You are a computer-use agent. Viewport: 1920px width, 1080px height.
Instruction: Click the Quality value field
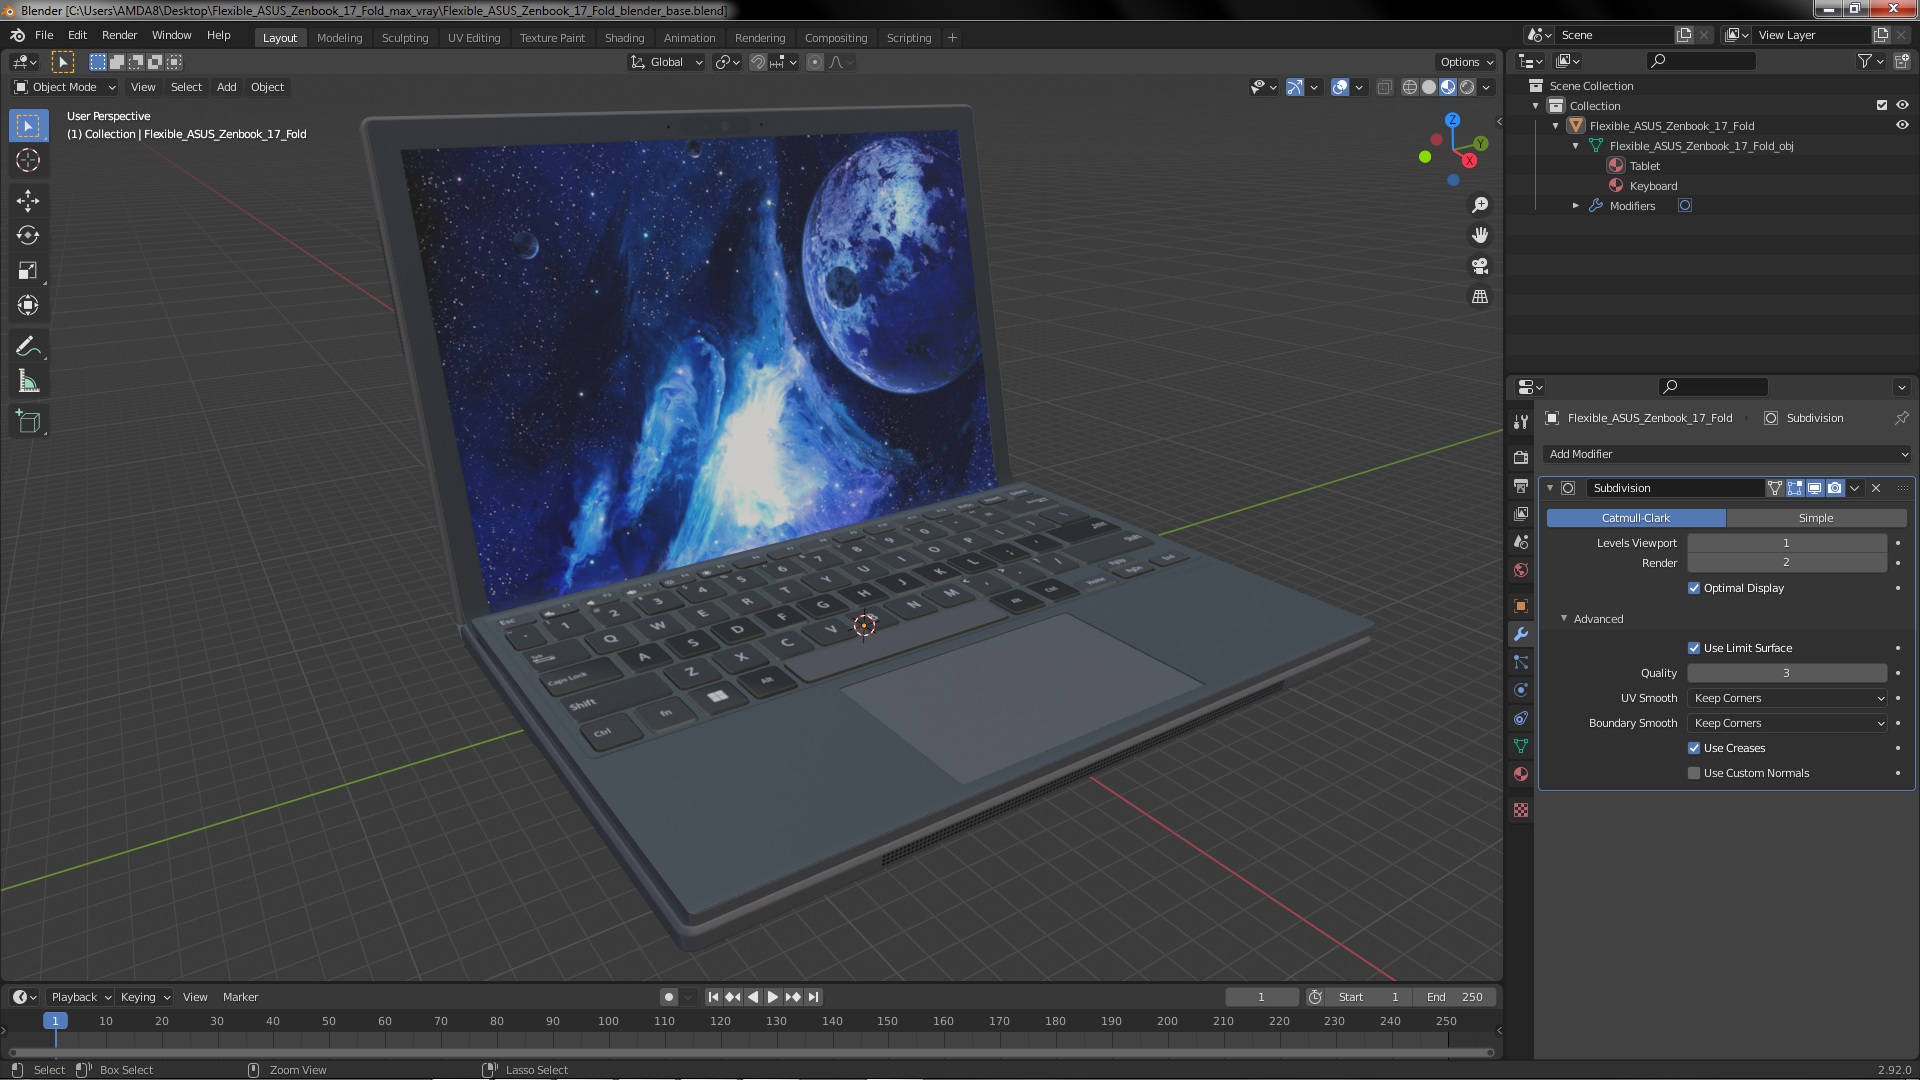(1787, 673)
